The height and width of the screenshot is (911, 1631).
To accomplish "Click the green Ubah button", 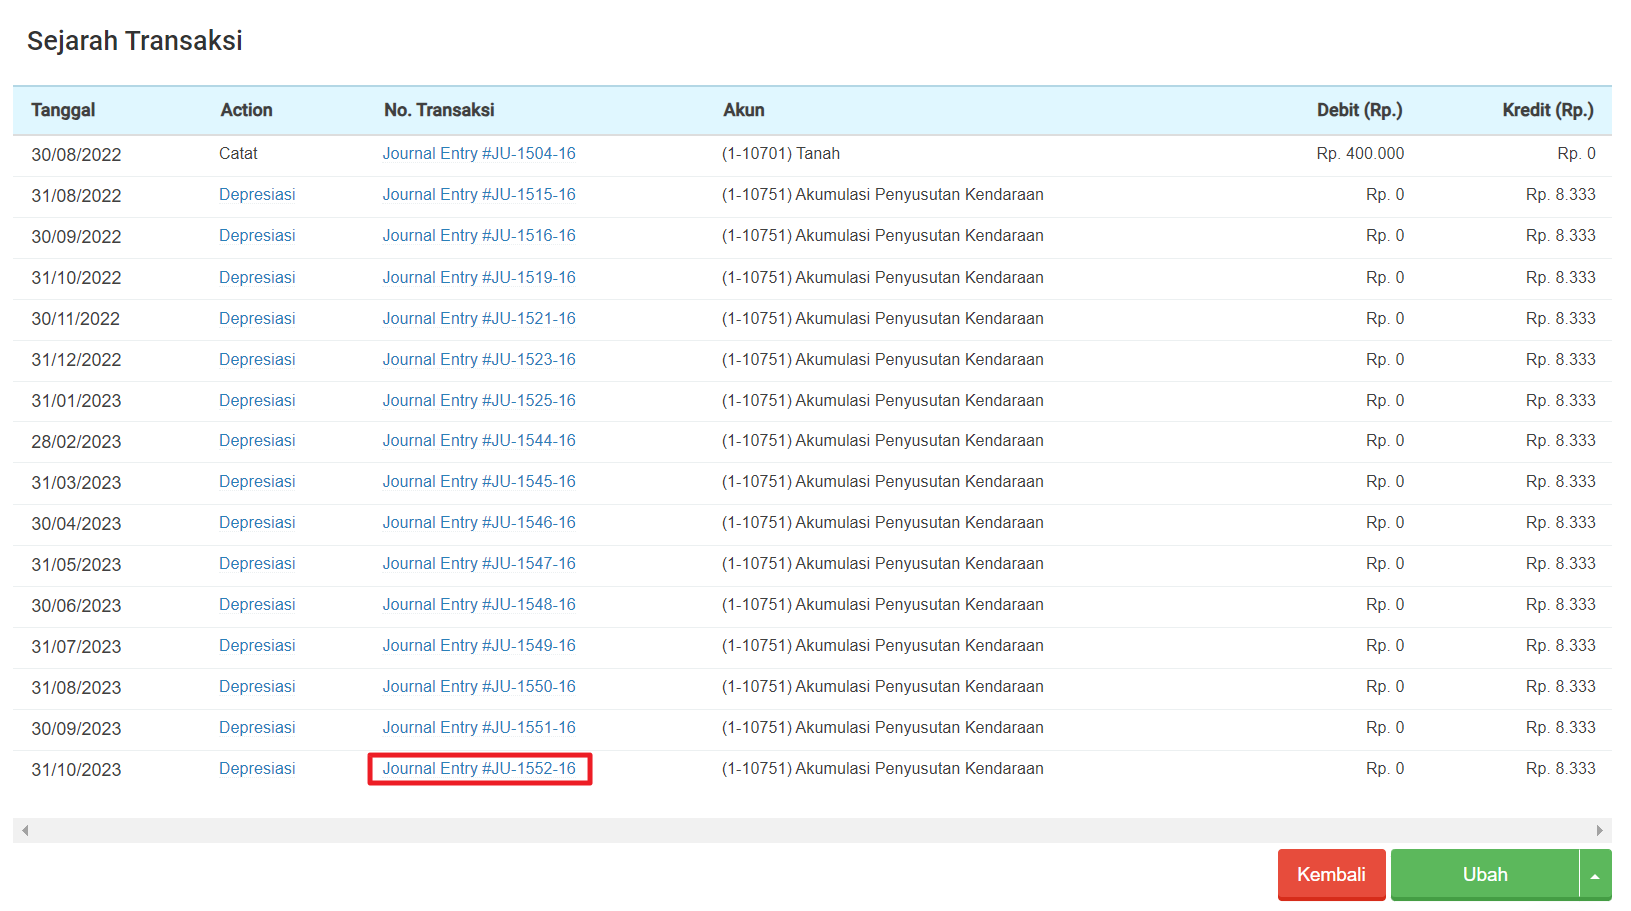I will [x=1485, y=875].
